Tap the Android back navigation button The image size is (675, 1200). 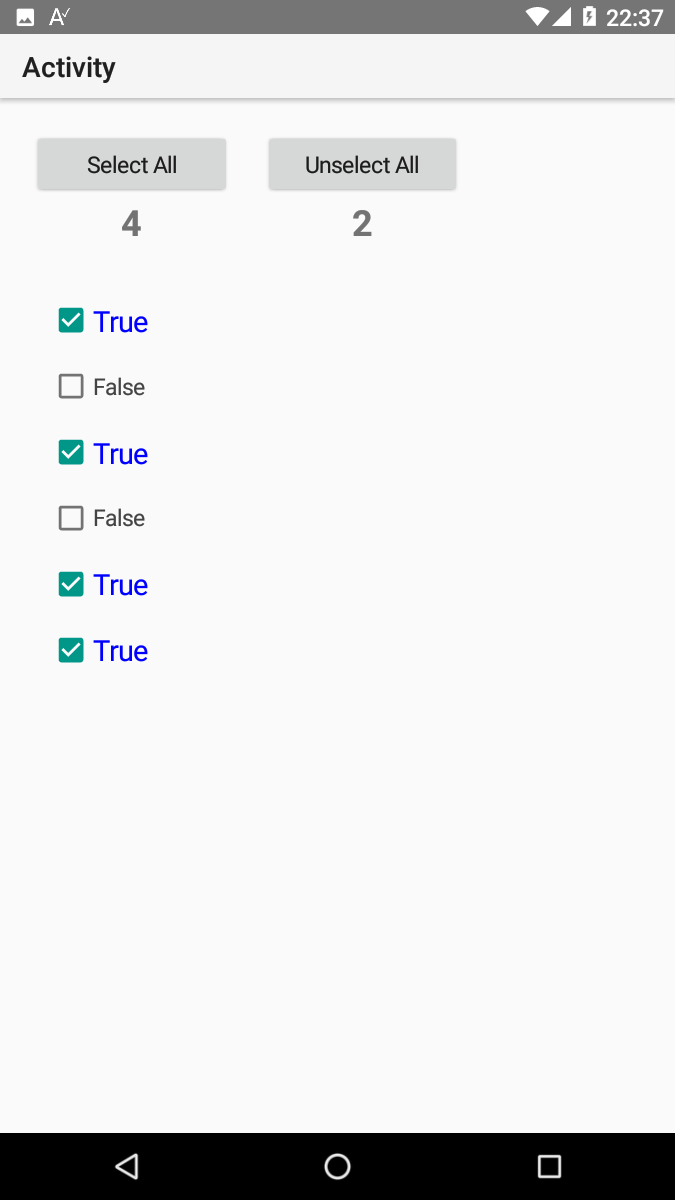(x=126, y=1166)
